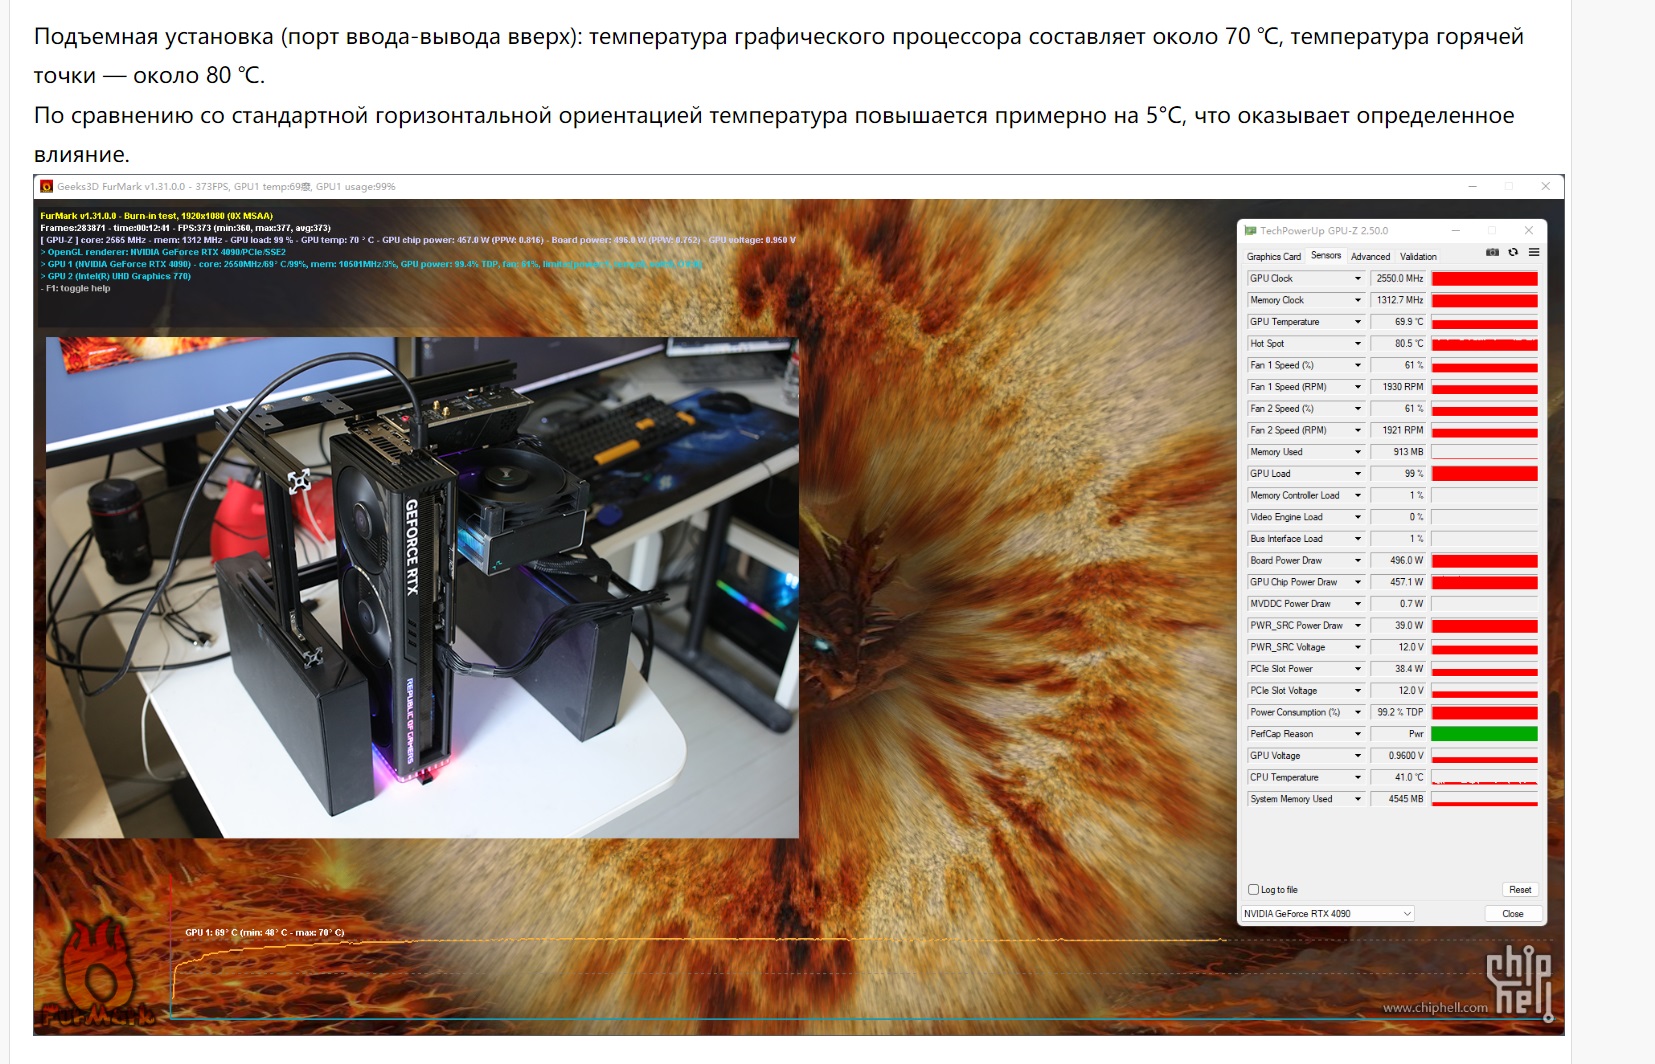Click the red GPU Load history graph
The height and width of the screenshot is (1064, 1655).
pos(1484,474)
